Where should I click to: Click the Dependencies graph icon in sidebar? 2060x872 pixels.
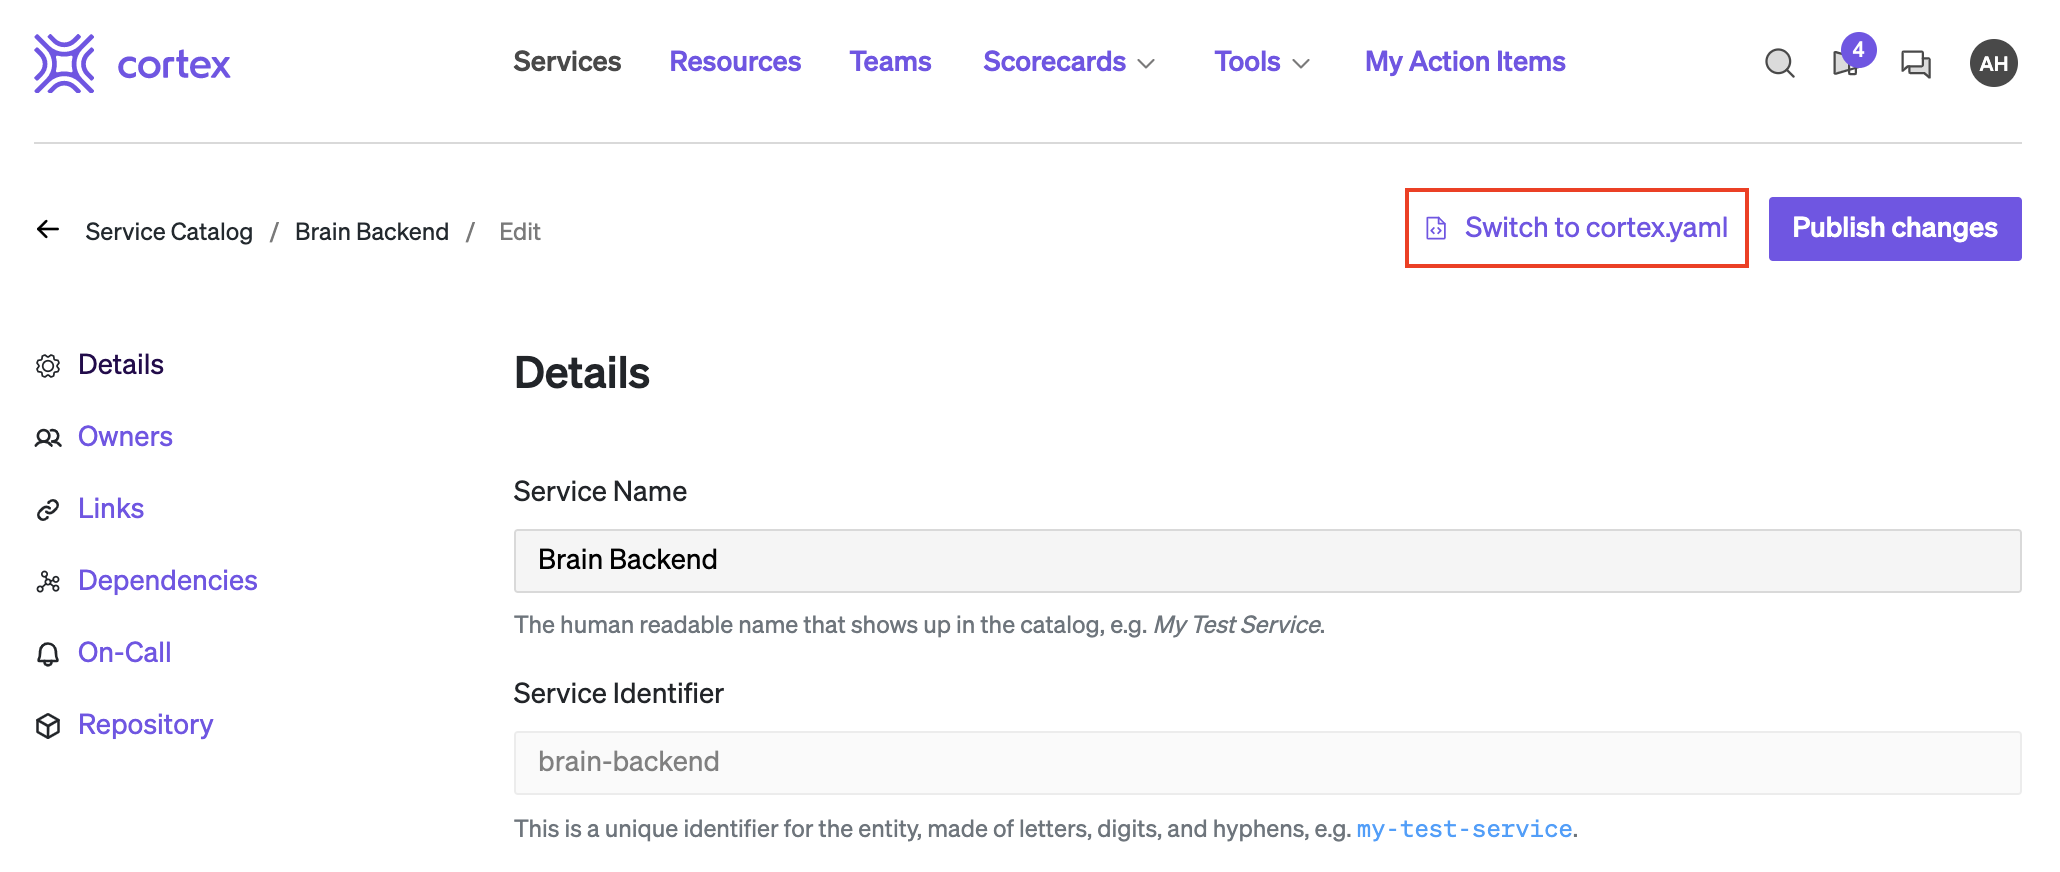click(x=48, y=582)
